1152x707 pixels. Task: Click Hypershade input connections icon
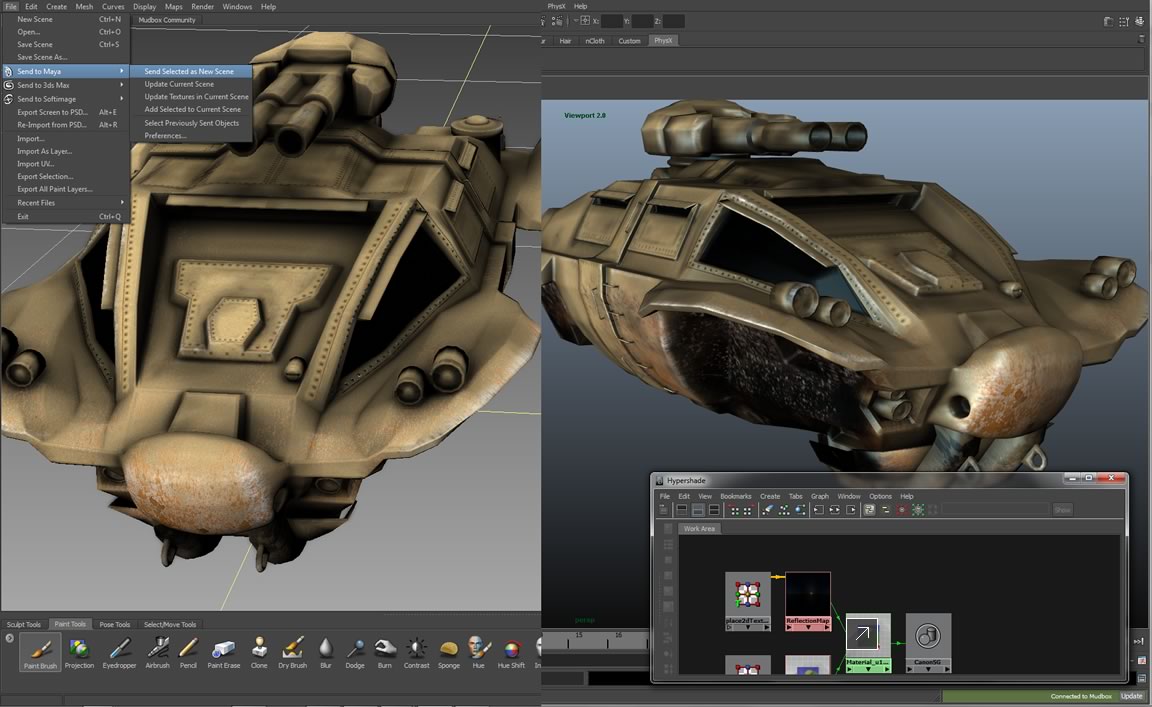click(x=818, y=509)
